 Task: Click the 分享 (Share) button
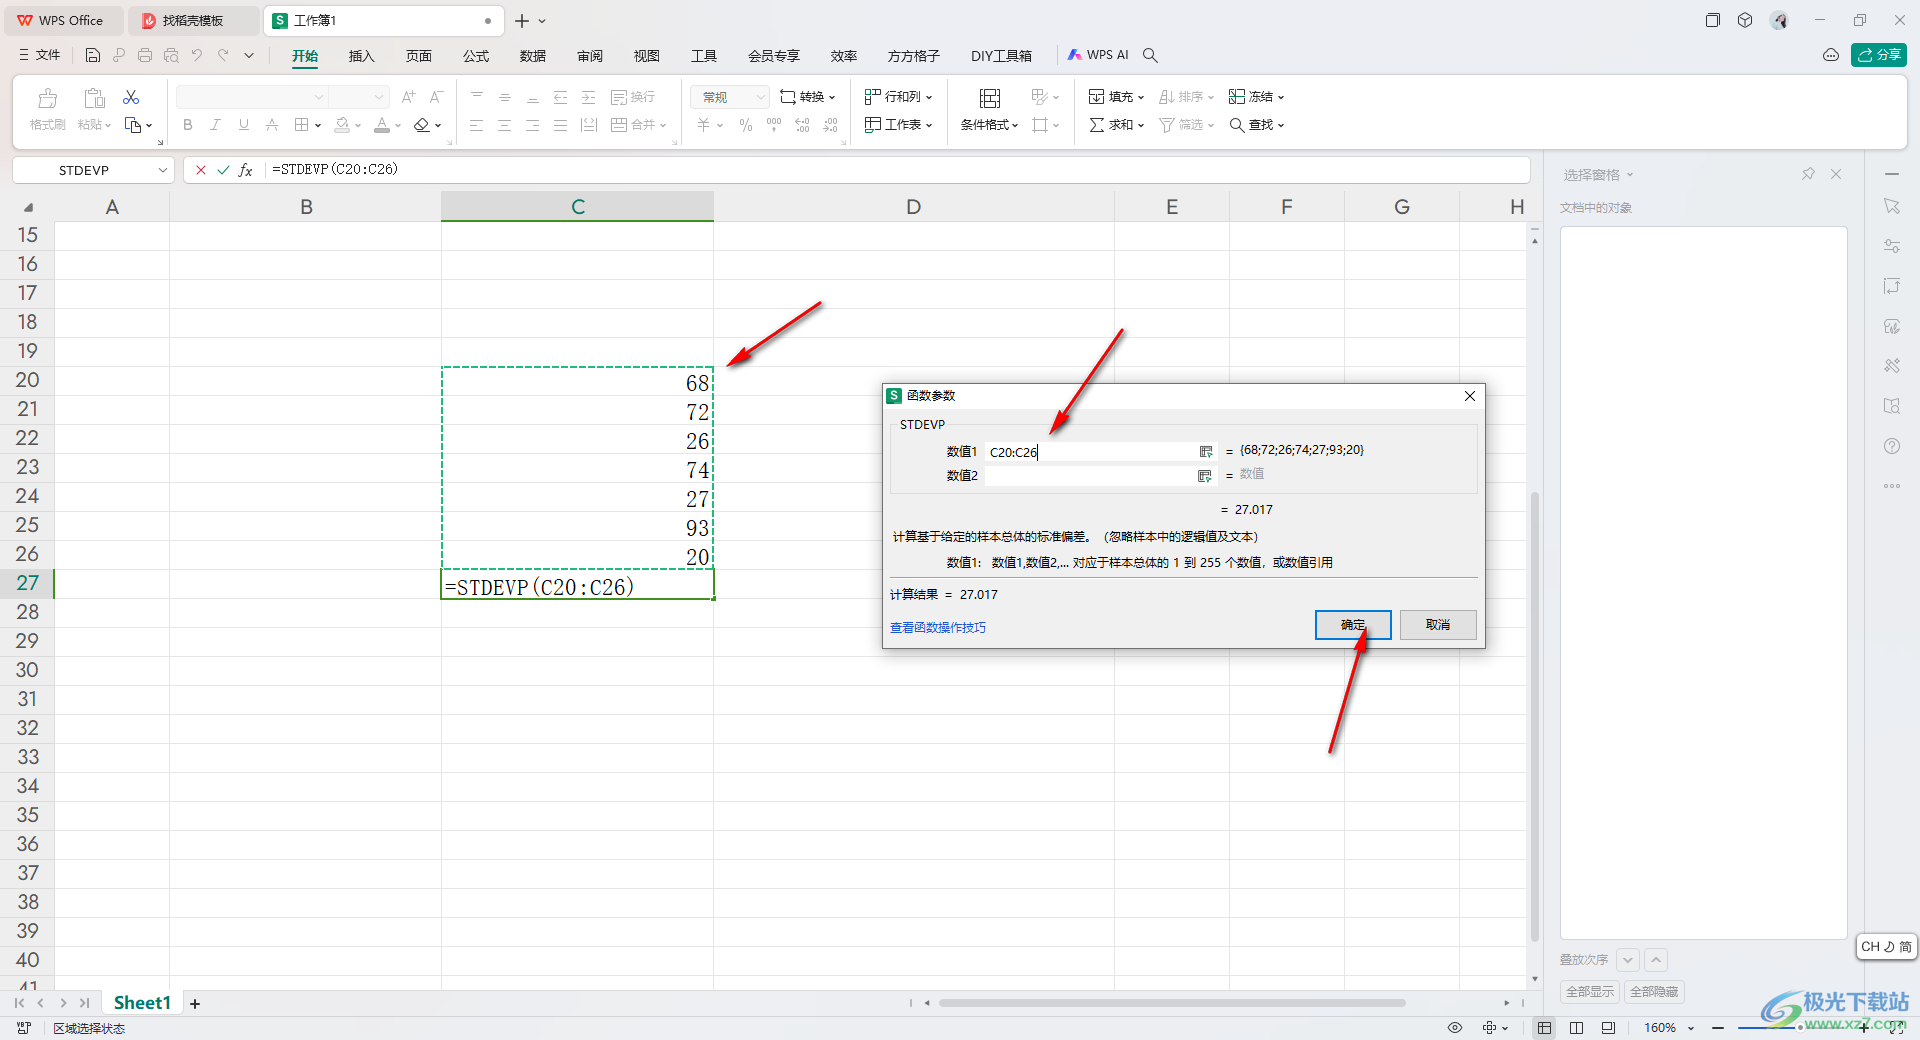(1879, 55)
